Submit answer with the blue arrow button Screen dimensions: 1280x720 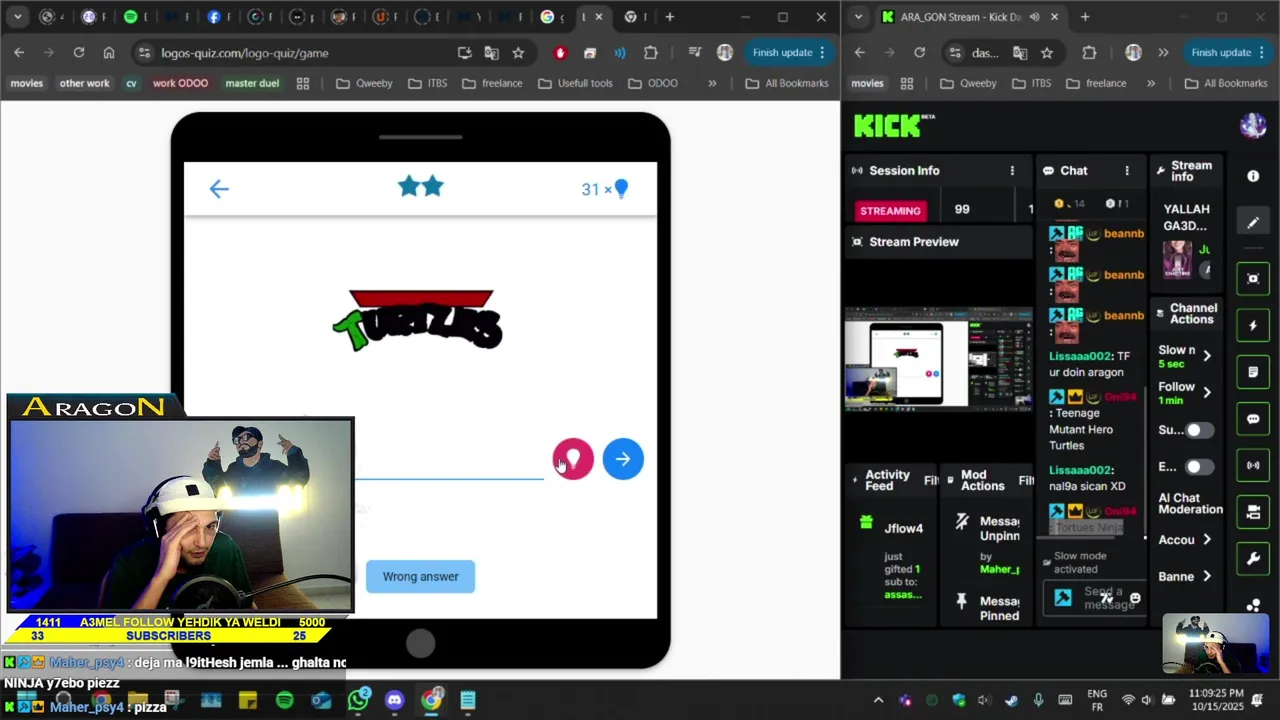click(623, 459)
